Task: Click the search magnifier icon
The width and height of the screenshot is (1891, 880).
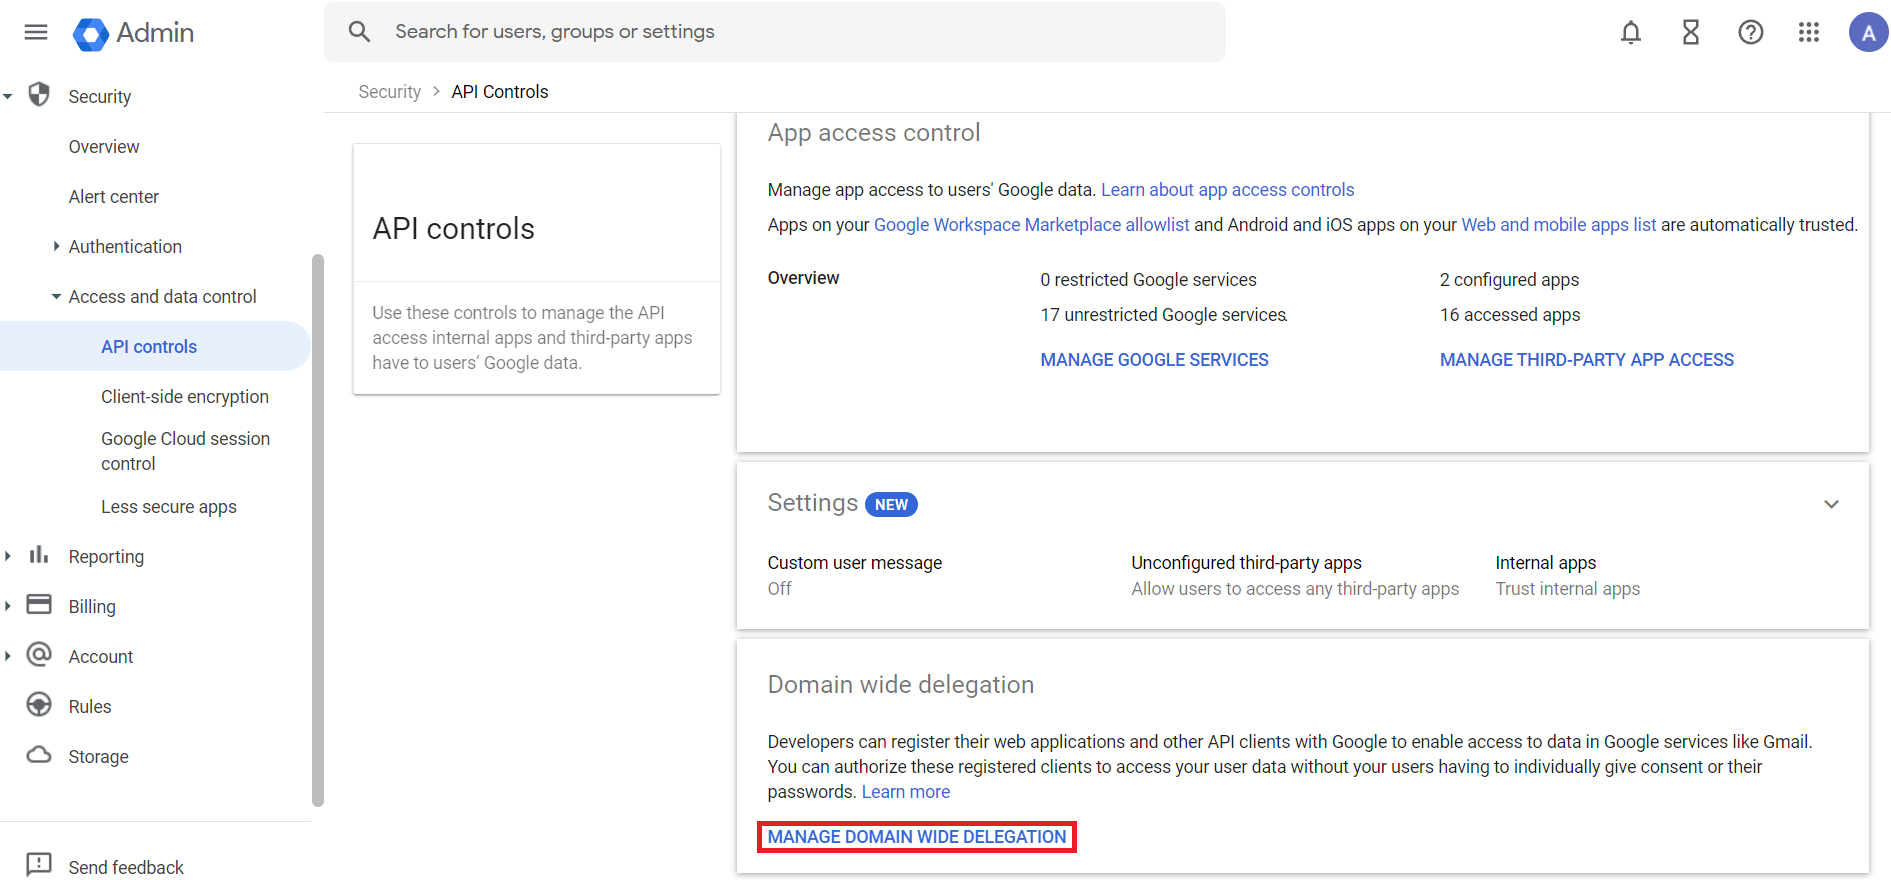Action: 359,32
